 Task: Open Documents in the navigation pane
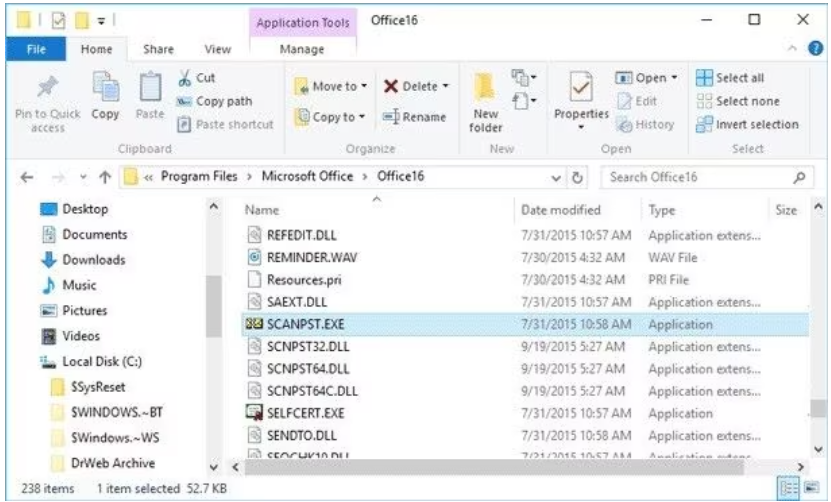pyautogui.click(x=84, y=234)
